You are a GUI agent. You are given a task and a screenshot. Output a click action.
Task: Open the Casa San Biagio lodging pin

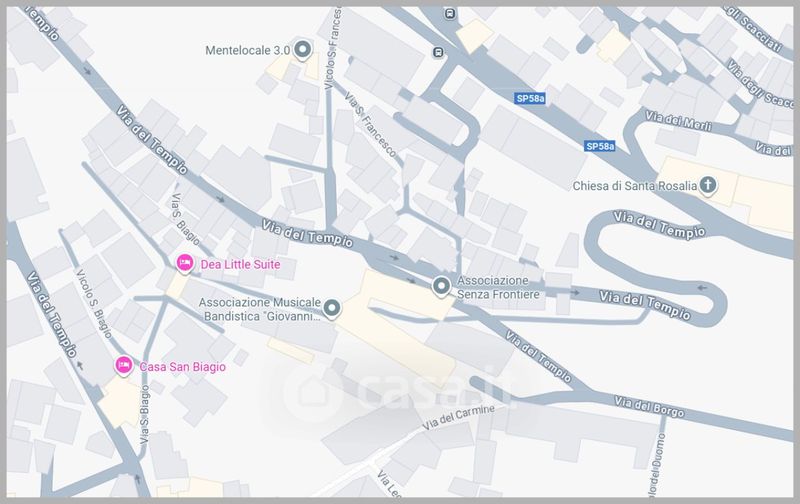point(123,366)
